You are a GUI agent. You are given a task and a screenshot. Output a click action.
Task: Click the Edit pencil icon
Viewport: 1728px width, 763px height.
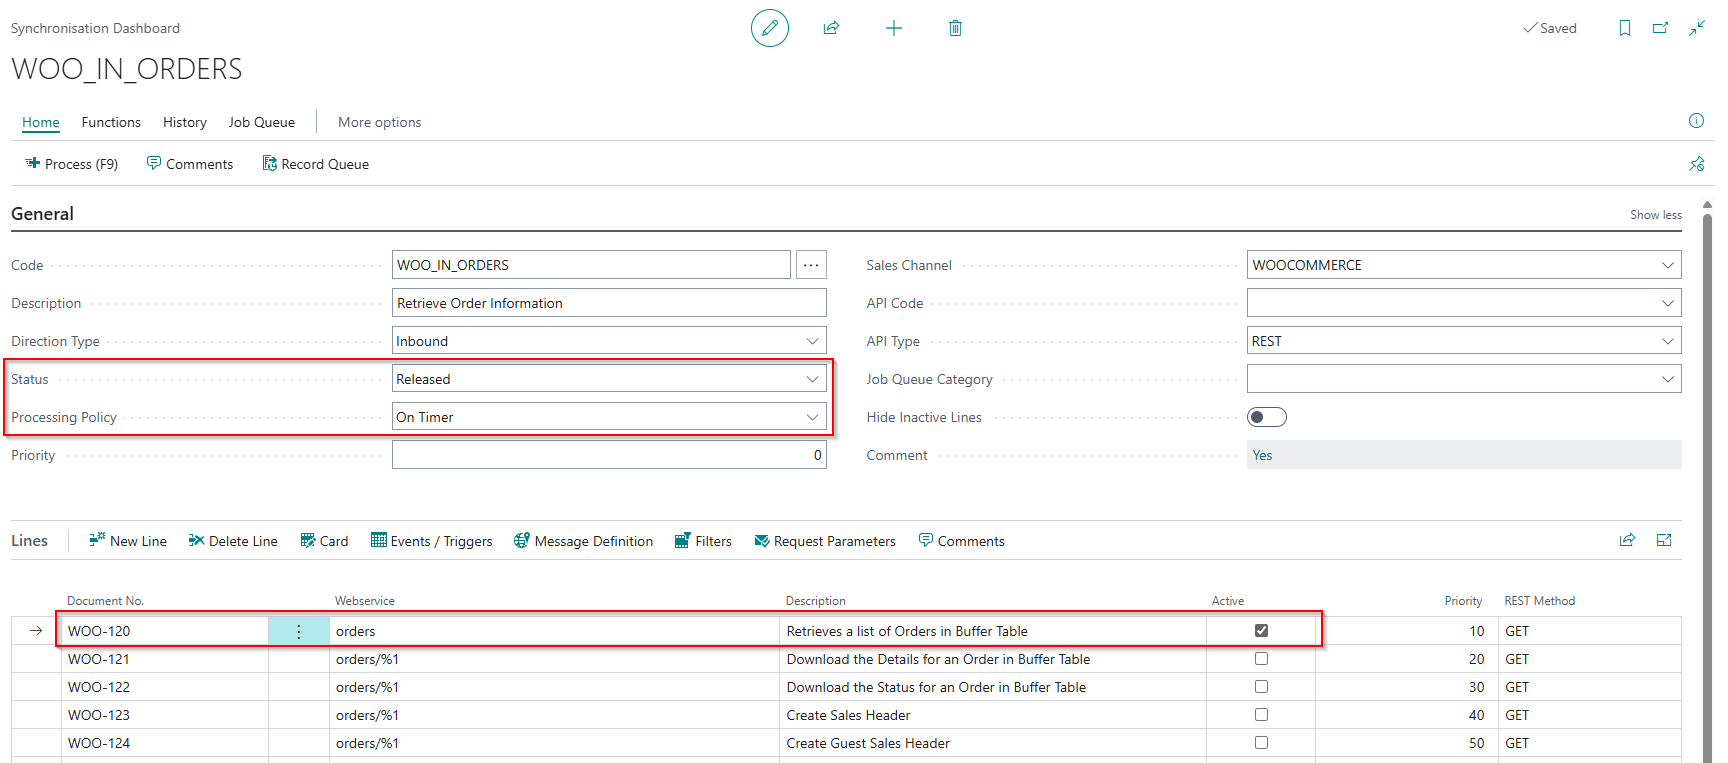770,28
